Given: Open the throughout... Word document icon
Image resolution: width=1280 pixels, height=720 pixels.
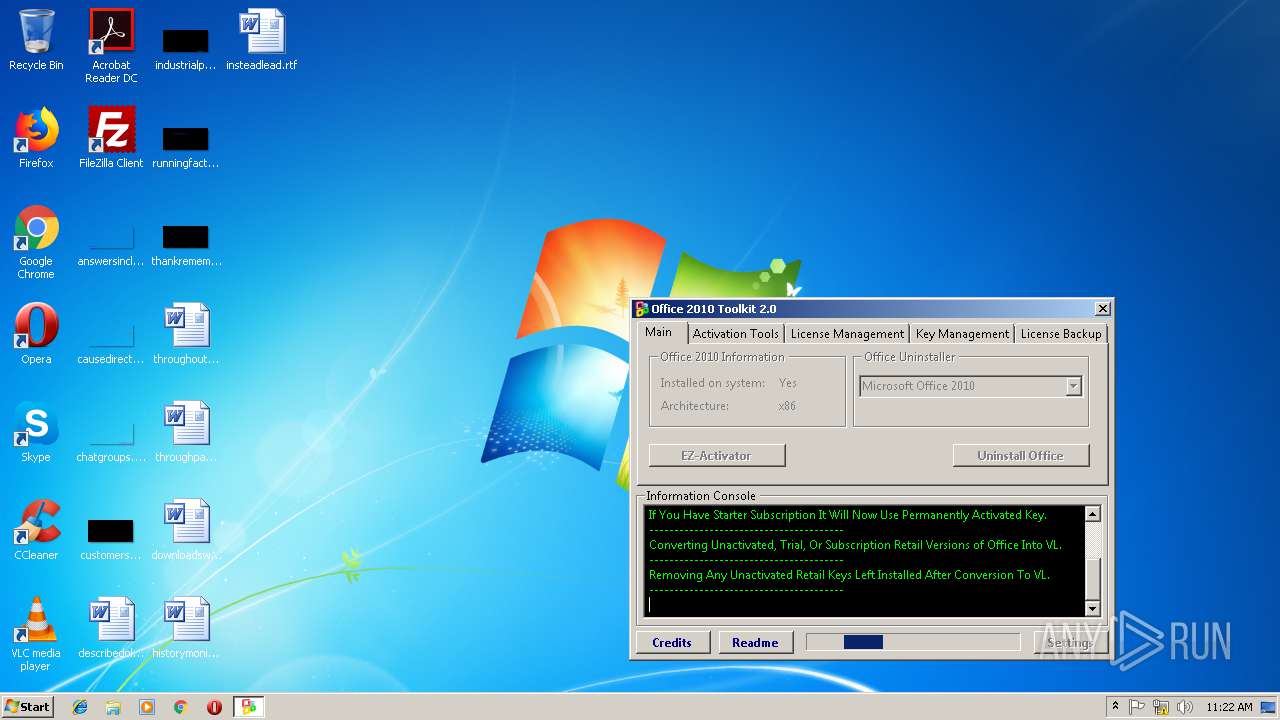Looking at the screenshot, I should click(186, 334).
